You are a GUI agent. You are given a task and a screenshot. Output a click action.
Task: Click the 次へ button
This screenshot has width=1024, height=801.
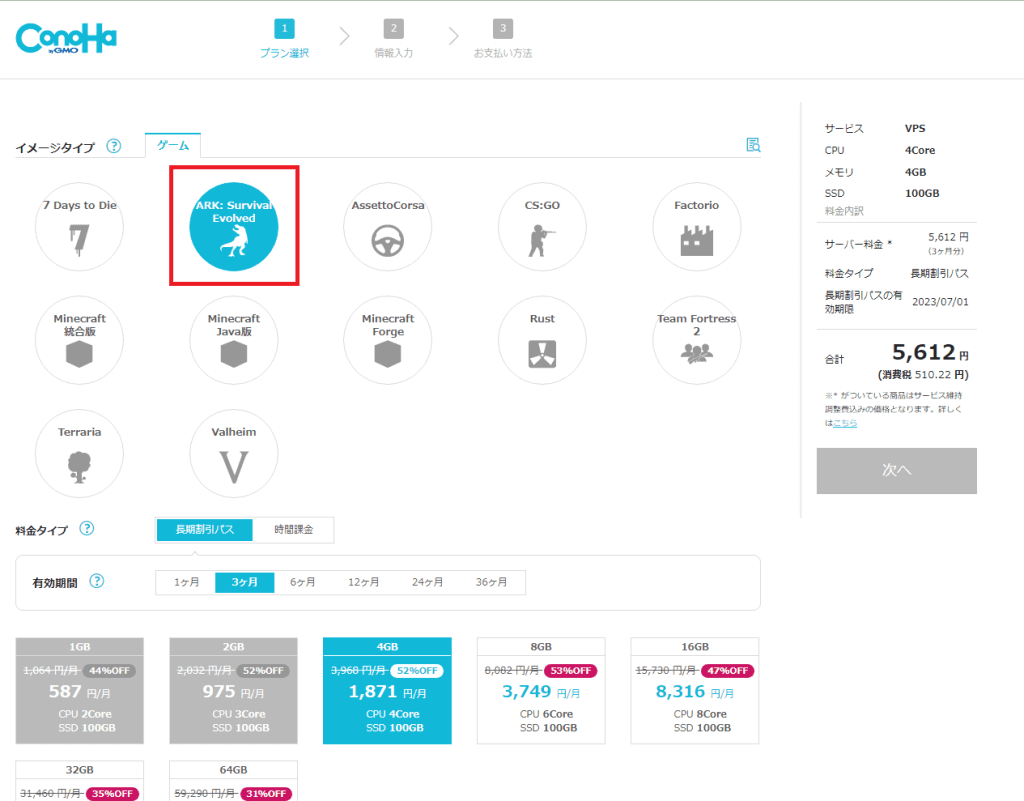tap(897, 471)
